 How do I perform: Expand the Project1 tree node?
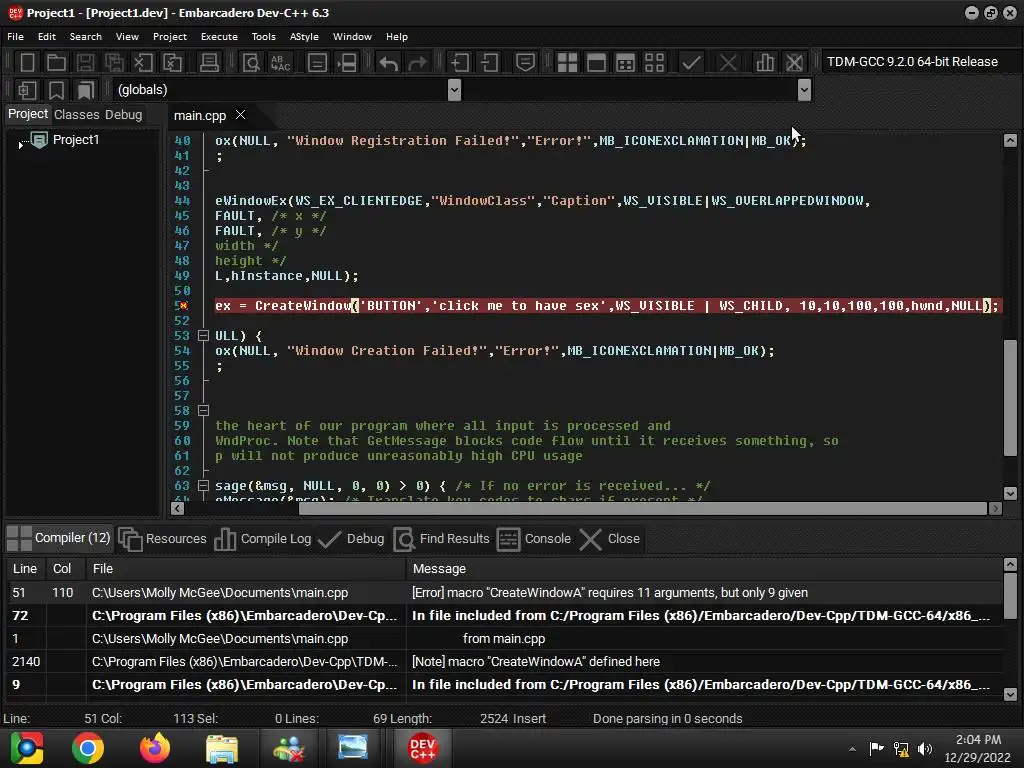[x=21, y=143]
